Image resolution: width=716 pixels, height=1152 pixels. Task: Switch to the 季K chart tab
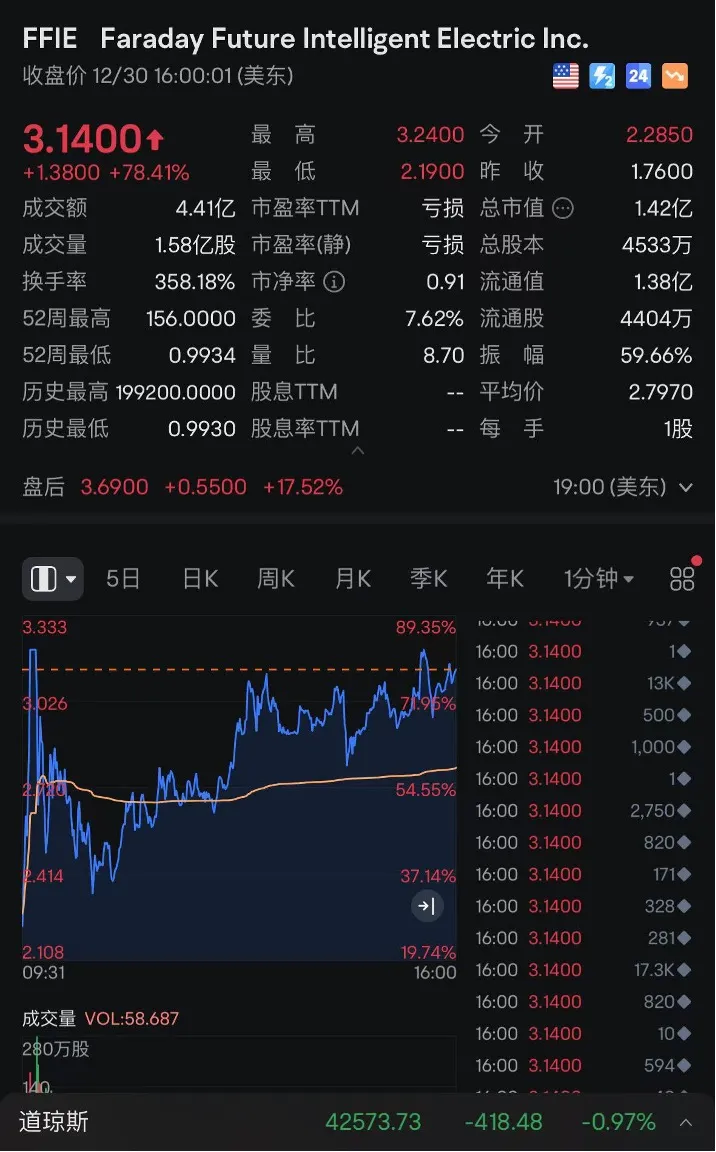click(x=429, y=579)
